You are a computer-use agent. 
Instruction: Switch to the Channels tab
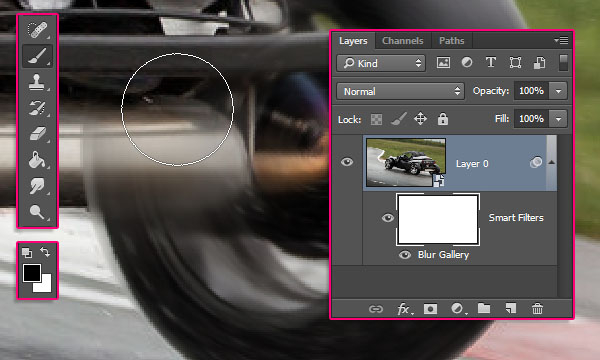pyautogui.click(x=403, y=41)
